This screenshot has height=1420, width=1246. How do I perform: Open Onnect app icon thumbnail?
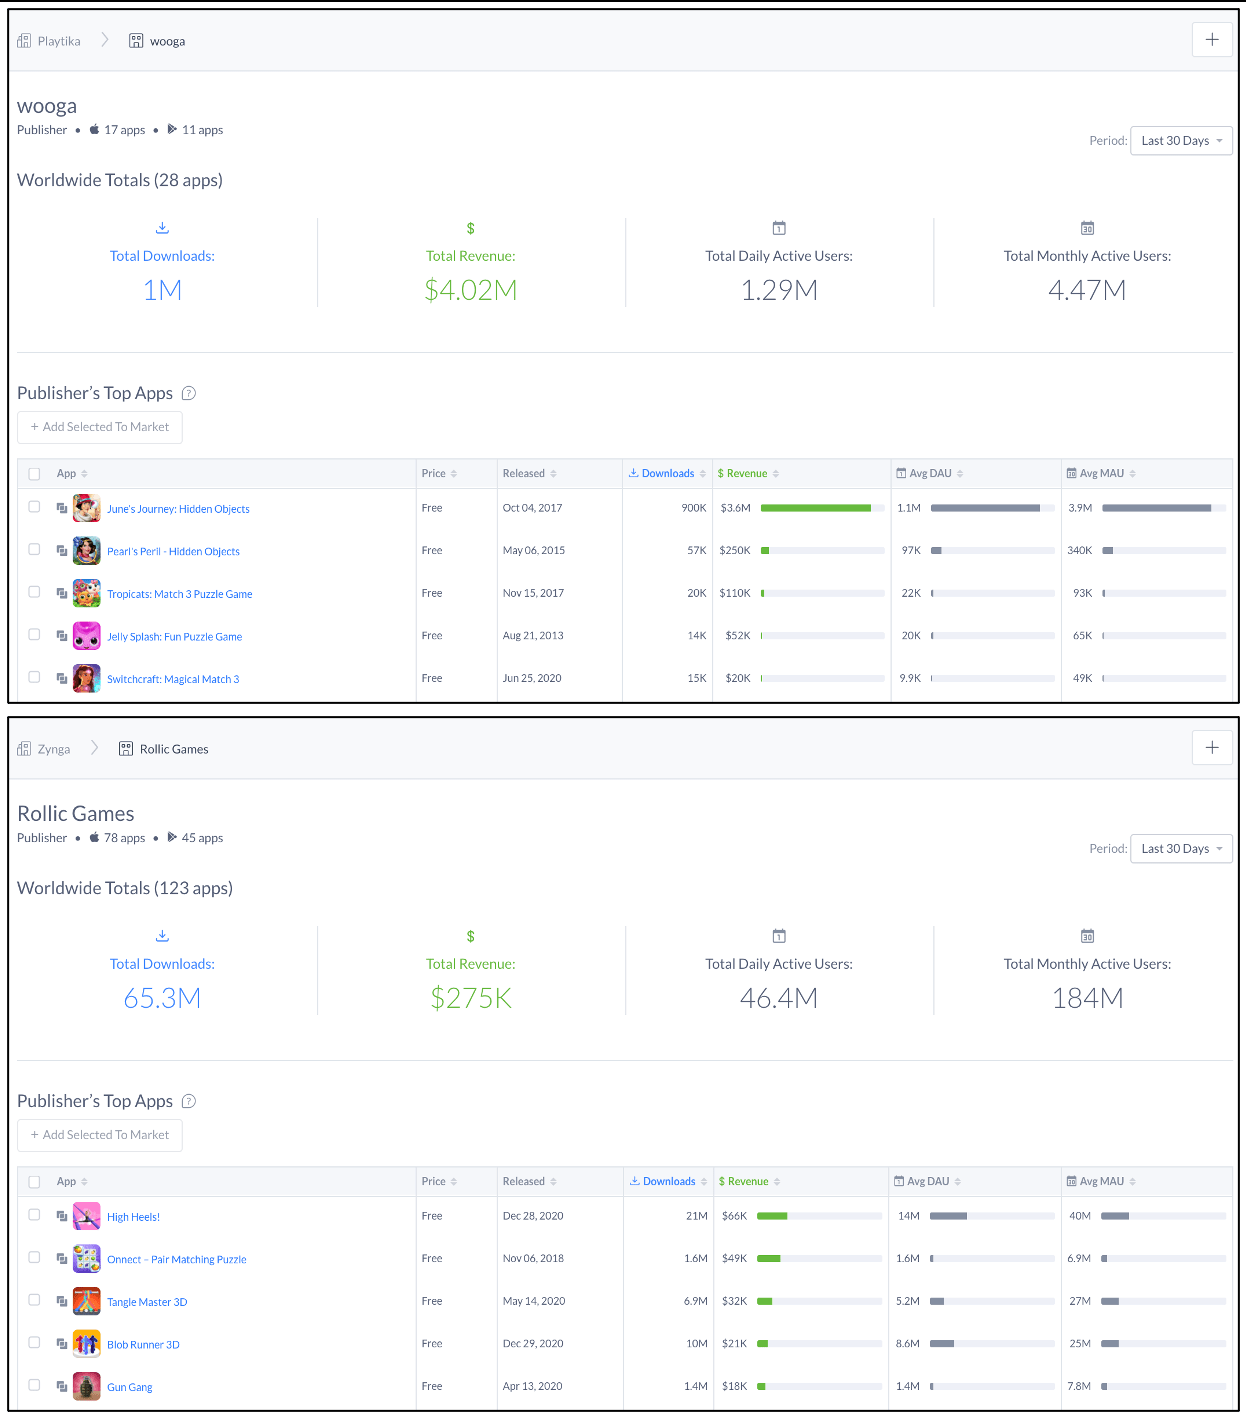[87, 1259]
